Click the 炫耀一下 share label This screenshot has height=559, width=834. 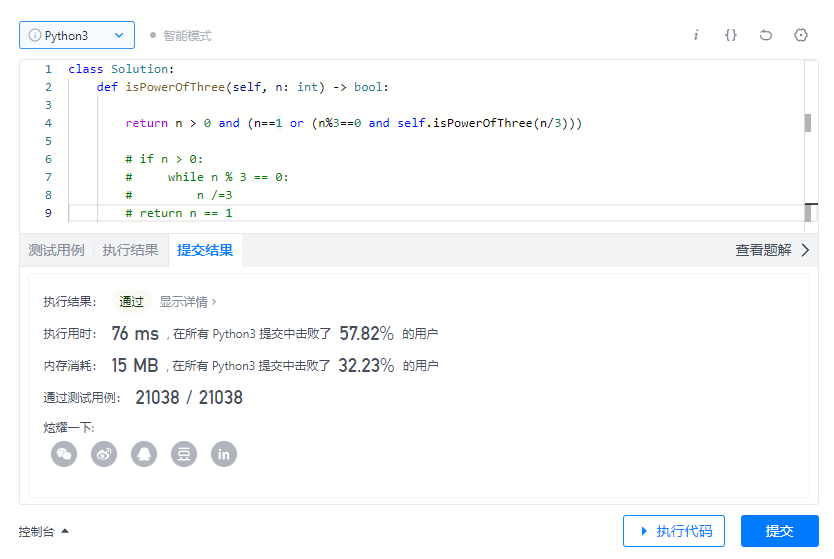pyautogui.click(x=69, y=427)
